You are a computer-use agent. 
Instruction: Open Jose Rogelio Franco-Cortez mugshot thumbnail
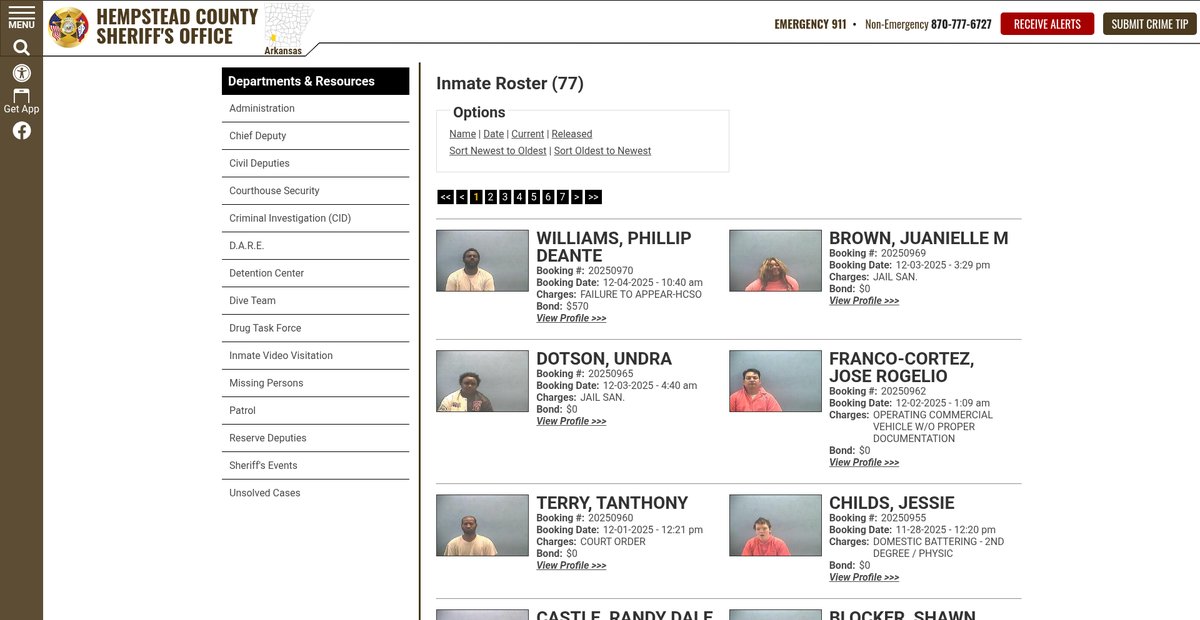click(775, 381)
